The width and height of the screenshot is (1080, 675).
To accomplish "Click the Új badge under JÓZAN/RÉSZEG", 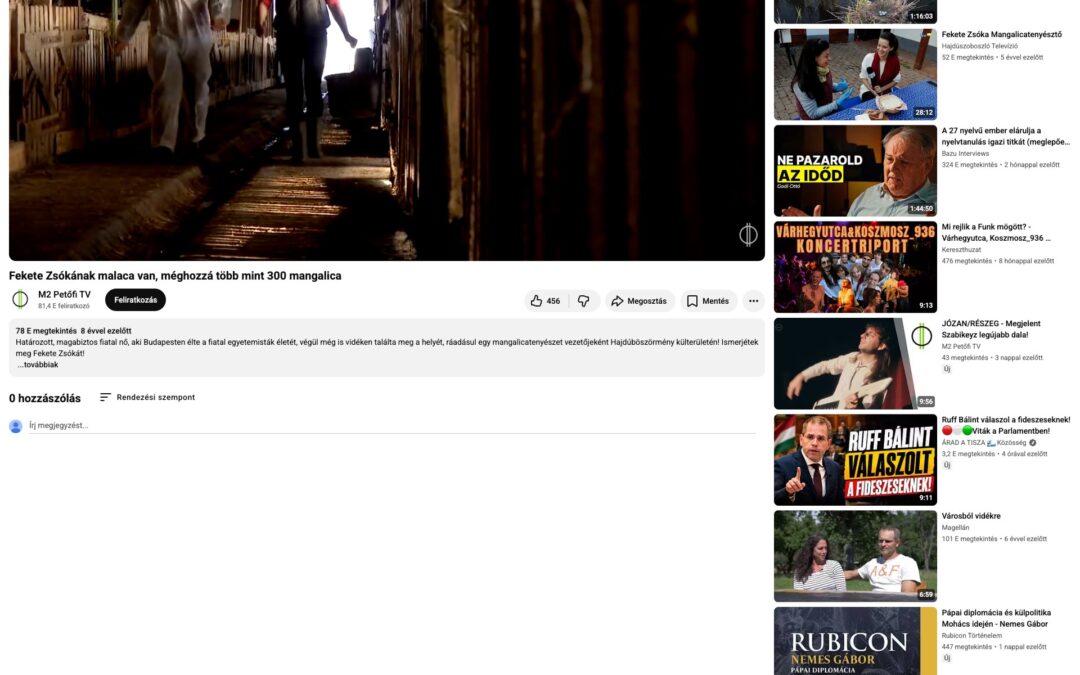I will pos(947,369).
